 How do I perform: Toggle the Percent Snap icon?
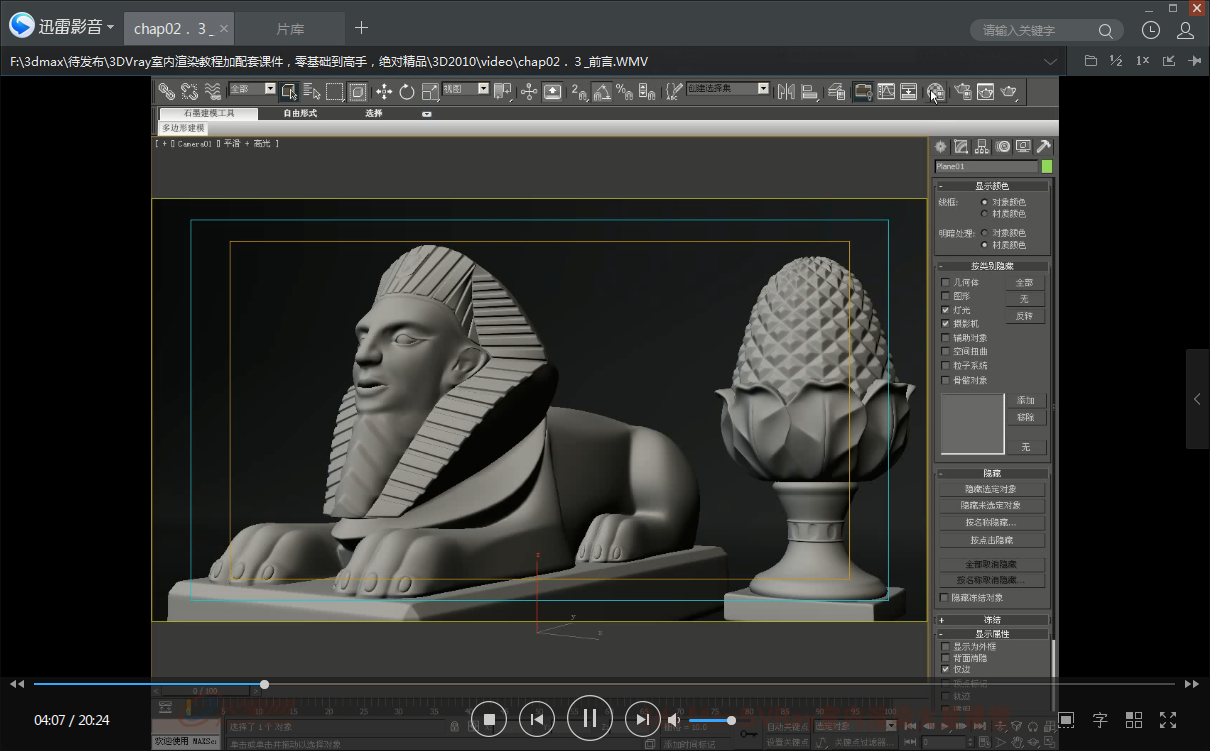pyautogui.click(x=624, y=92)
